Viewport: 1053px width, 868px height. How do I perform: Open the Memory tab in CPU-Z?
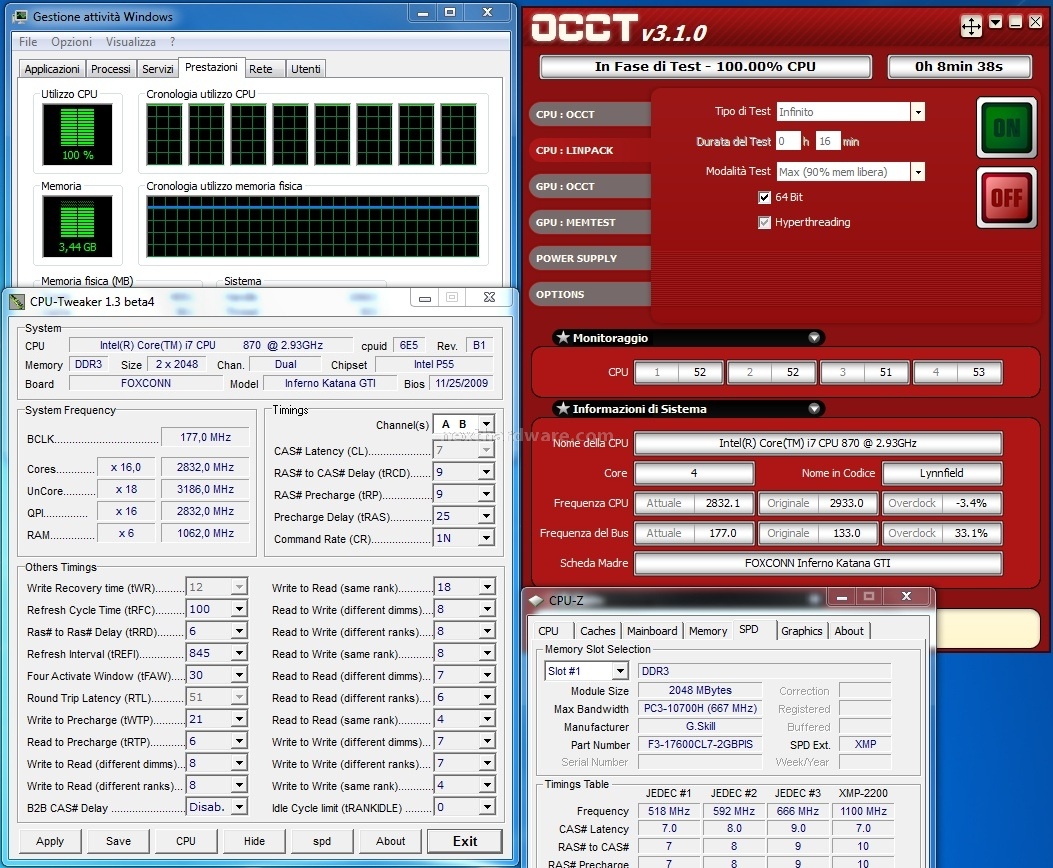708,631
